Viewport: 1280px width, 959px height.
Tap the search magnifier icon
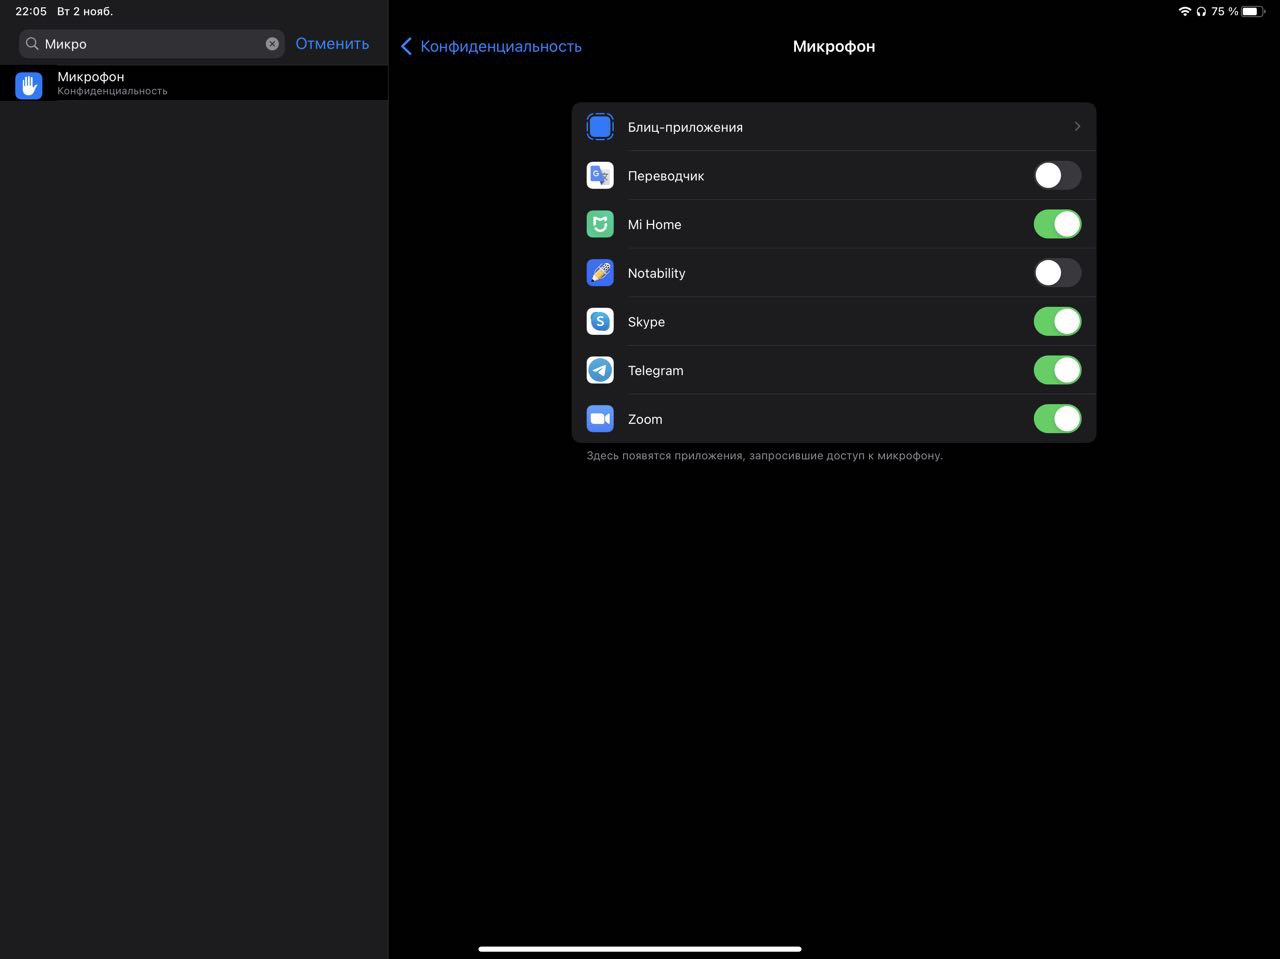coord(32,44)
